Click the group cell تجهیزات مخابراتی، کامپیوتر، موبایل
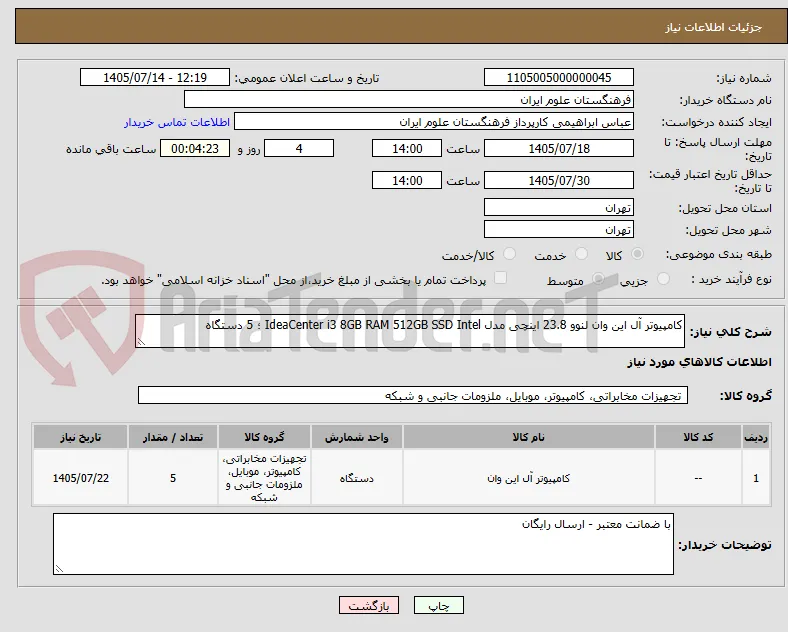The width and height of the screenshot is (788, 632). (264, 478)
